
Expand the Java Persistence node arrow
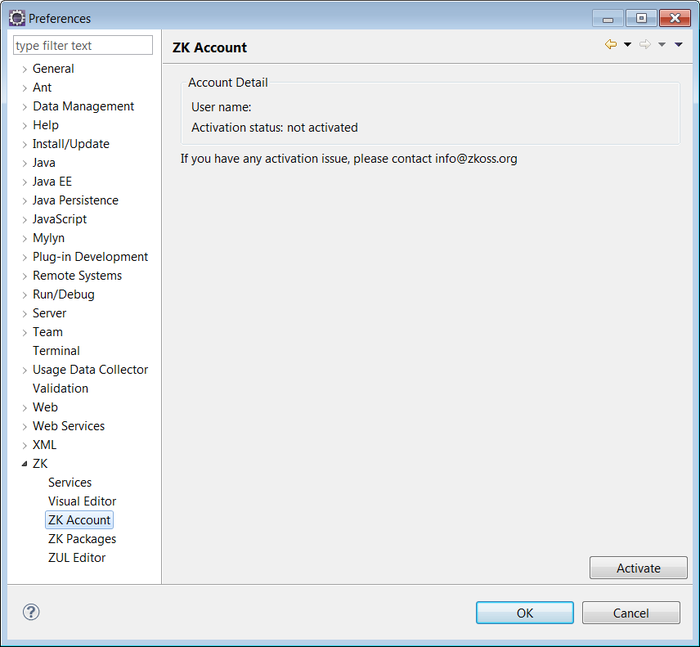point(25,201)
